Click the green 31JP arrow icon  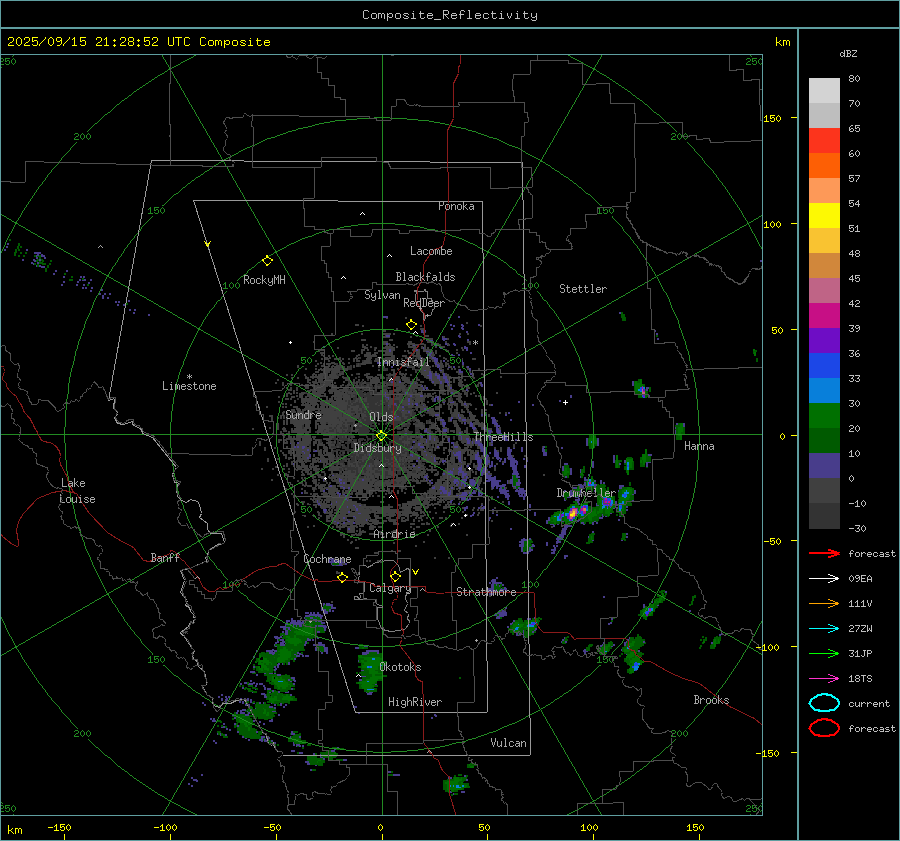coord(824,653)
